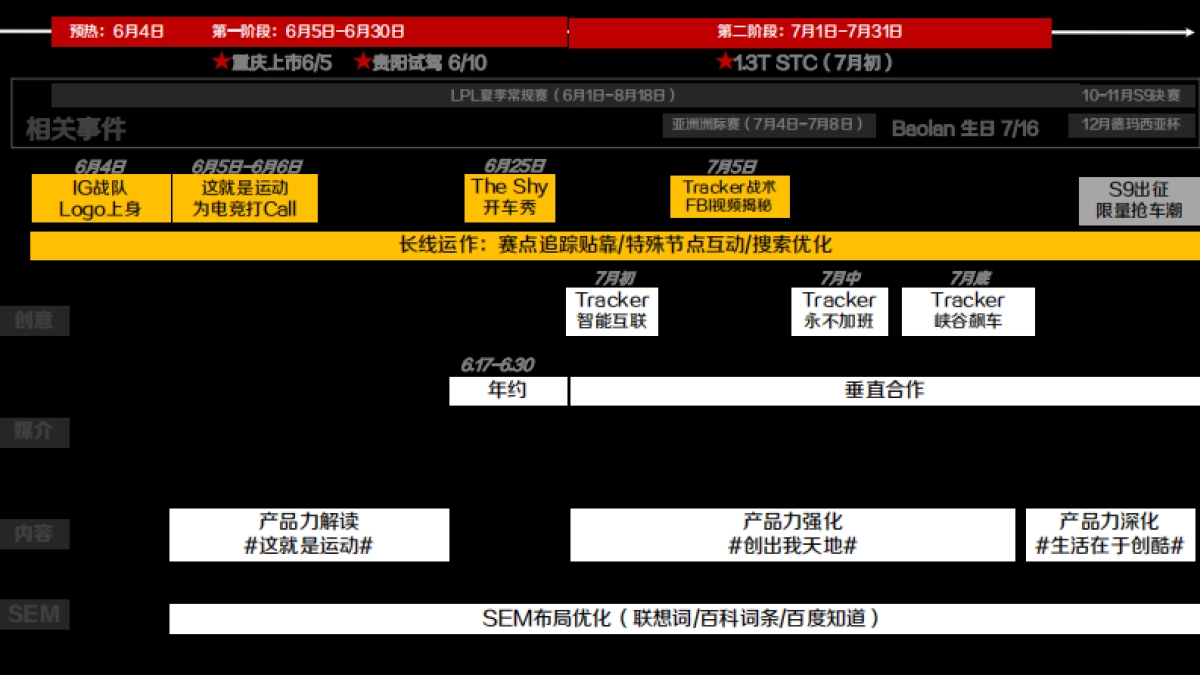Select the Tracker战术 FB视频揭秘 yellow box

[x=729, y=197]
